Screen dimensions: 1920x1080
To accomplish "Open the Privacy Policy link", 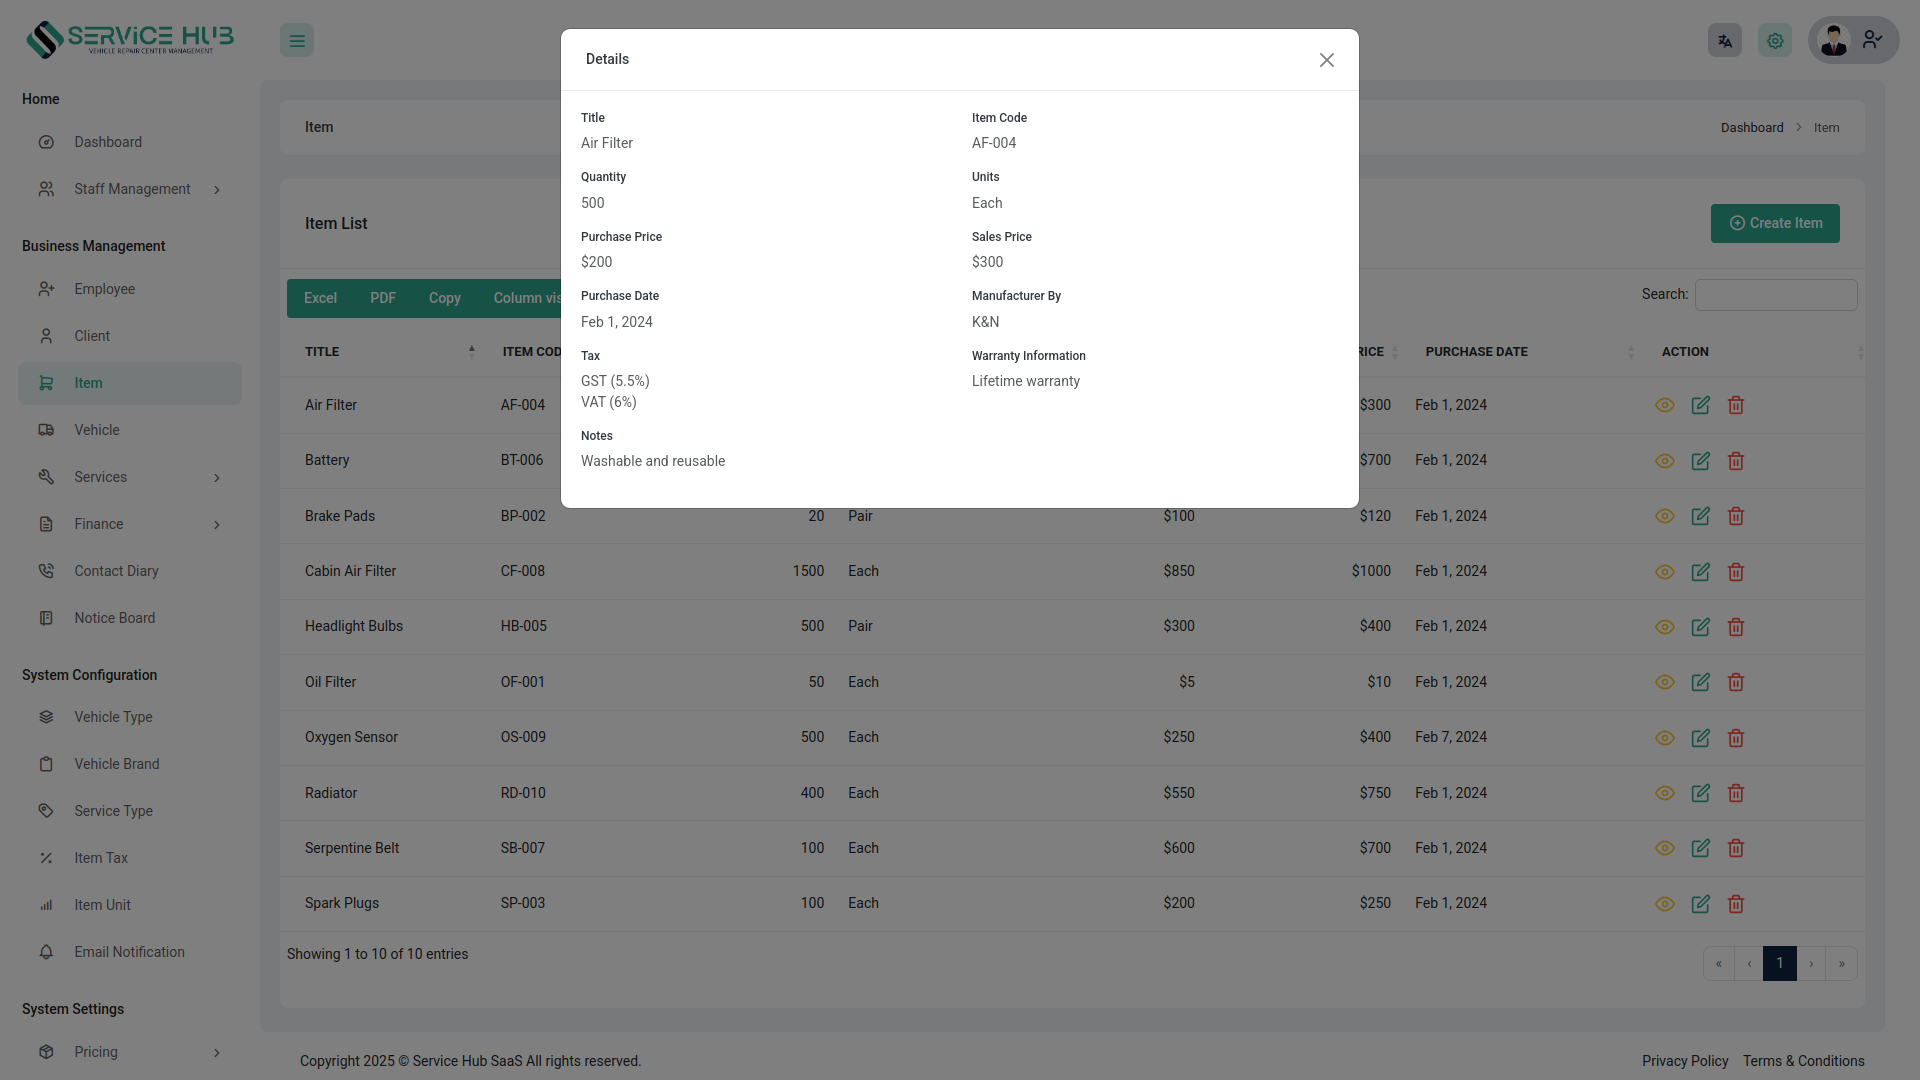I will coord(1685,1061).
